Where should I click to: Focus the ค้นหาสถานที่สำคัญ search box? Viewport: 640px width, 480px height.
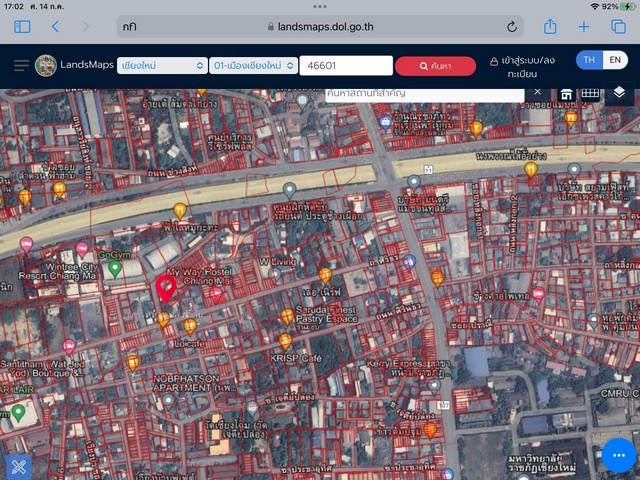(x=424, y=94)
